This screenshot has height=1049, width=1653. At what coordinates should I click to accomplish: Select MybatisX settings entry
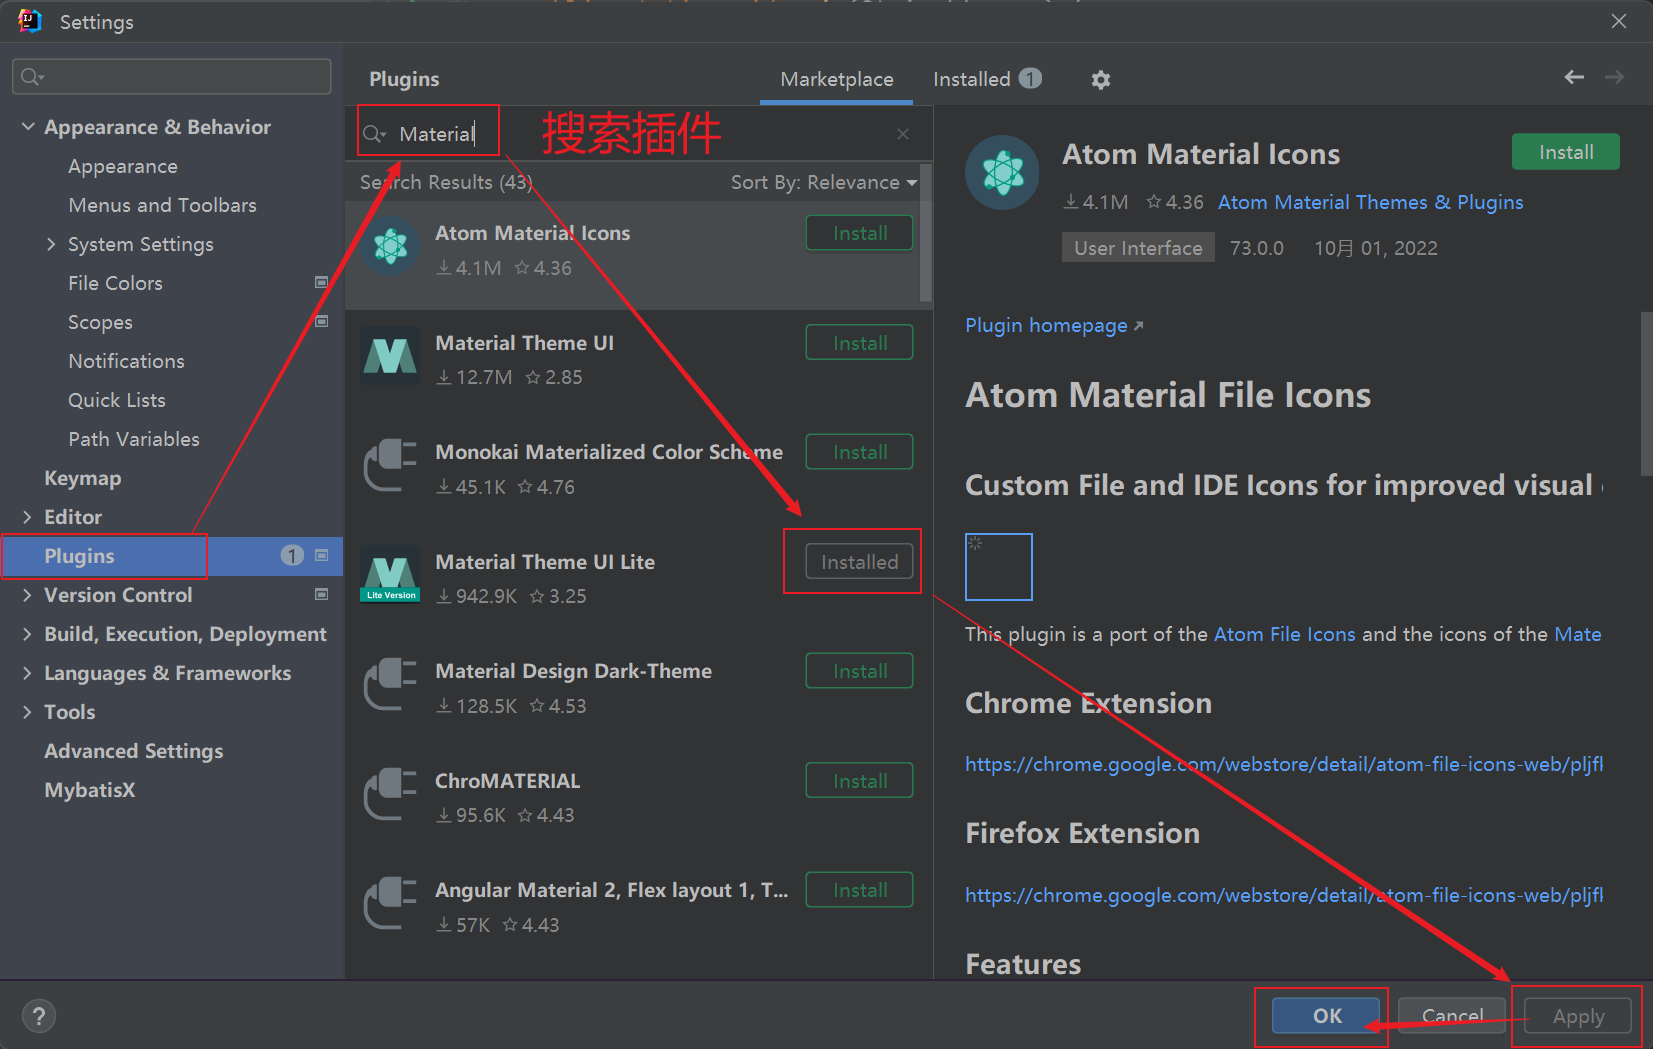(x=89, y=790)
